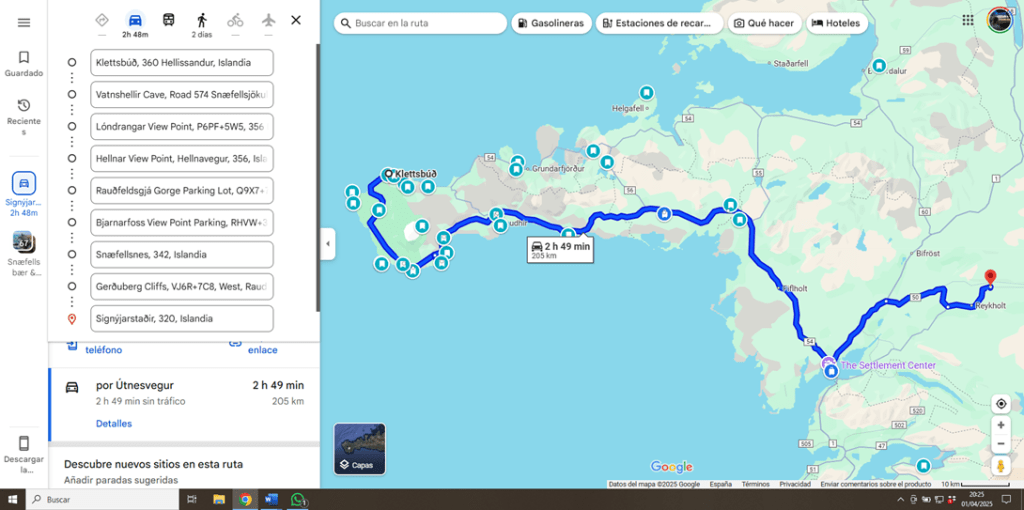Open Recientes history in sidebar
The height and width of the screenshot is (510, 1024).
(x=24, y=112)
